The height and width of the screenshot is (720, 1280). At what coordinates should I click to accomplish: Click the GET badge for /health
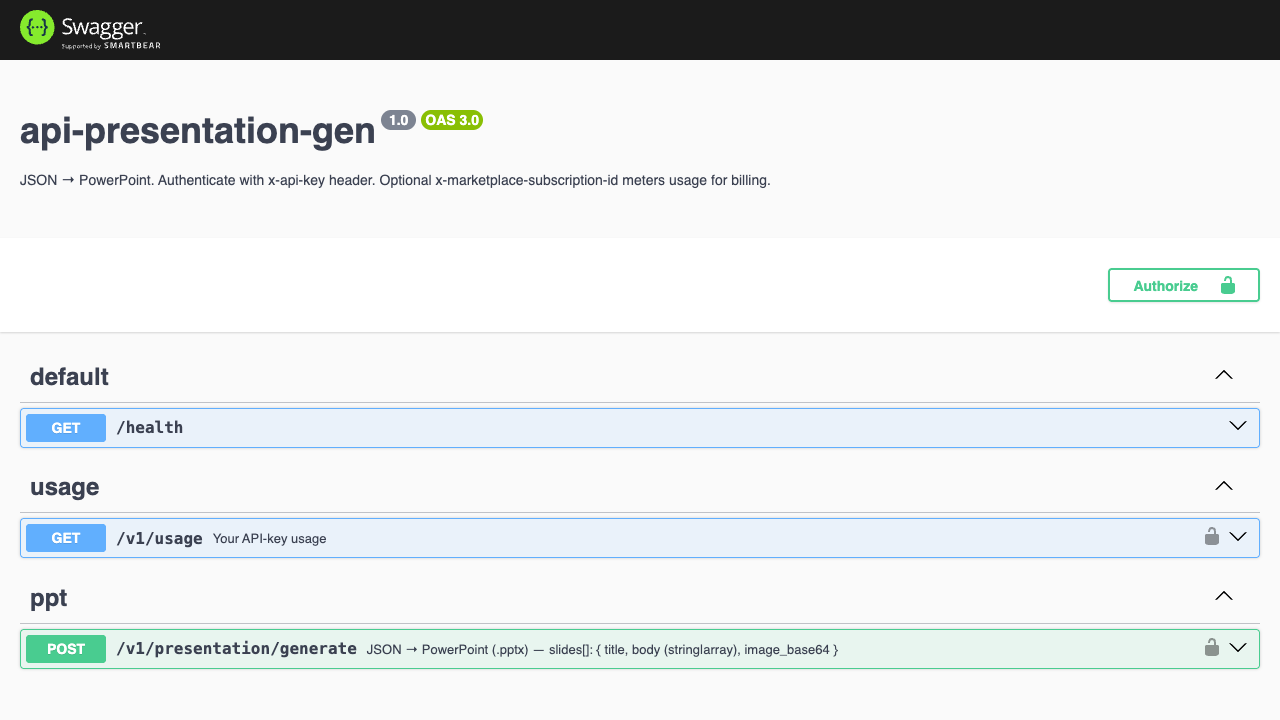pyautogui.click(x=66, y=428)
